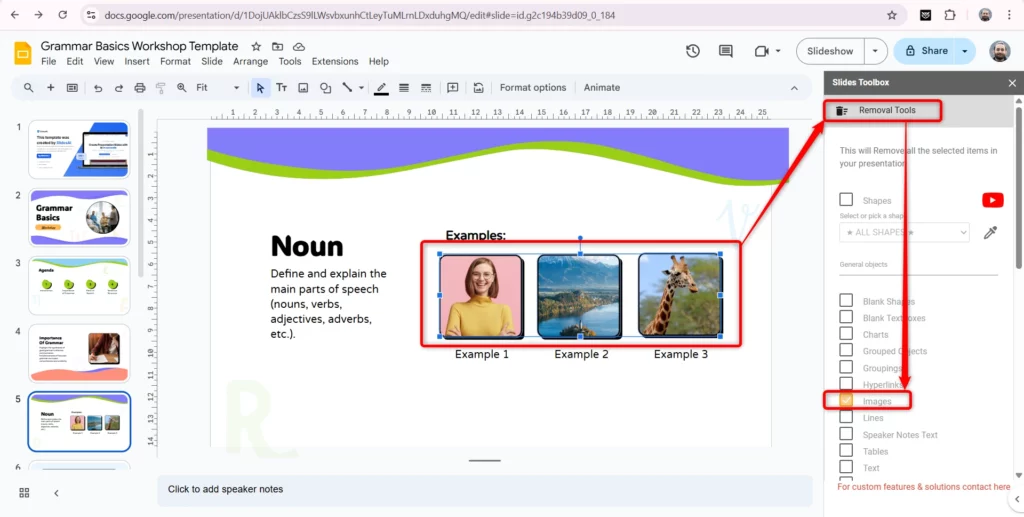Enable the Charts checkbox
Viewport: 1024px width, 517px height.
pos(846,334)
